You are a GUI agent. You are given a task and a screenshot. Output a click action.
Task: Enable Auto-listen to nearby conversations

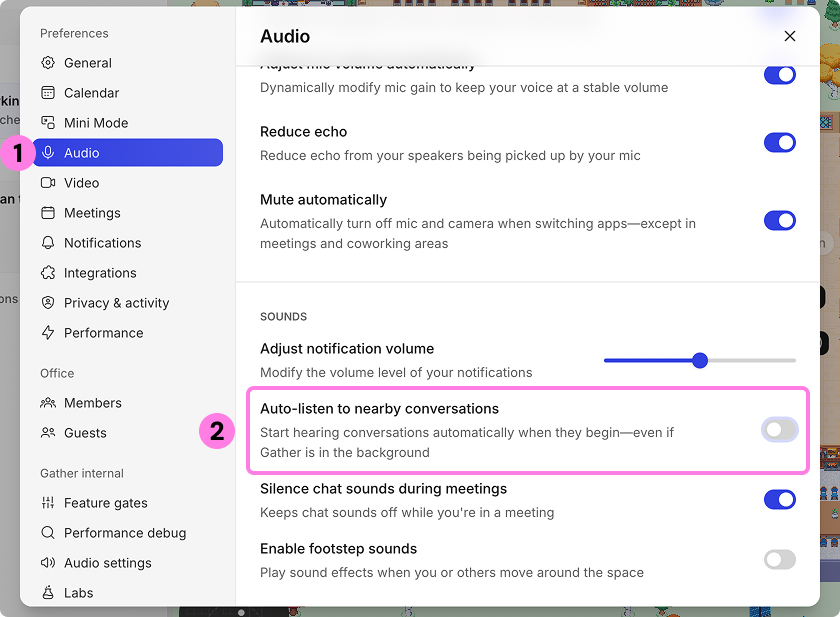(780, 429)
